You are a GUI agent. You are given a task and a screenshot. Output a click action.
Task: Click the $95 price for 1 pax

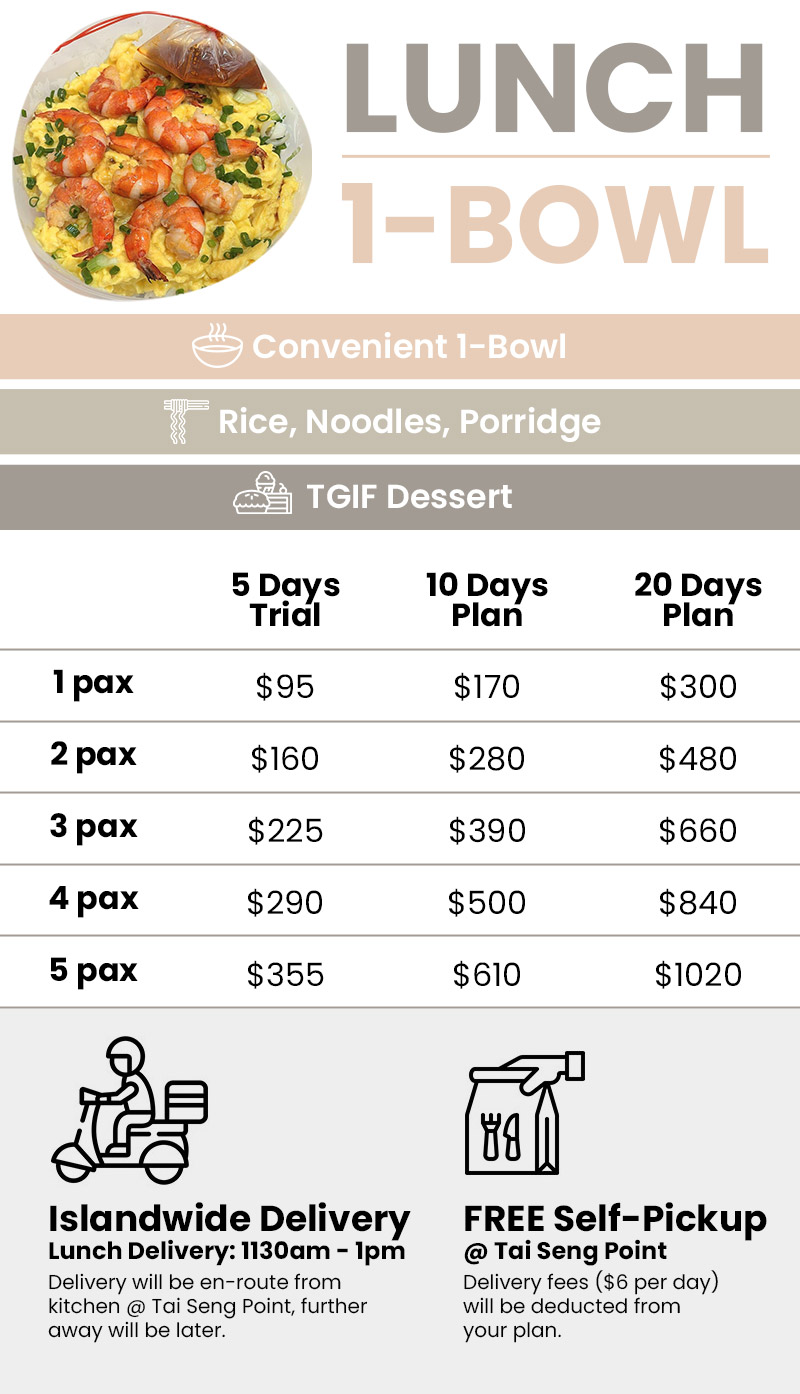point(285,687)
